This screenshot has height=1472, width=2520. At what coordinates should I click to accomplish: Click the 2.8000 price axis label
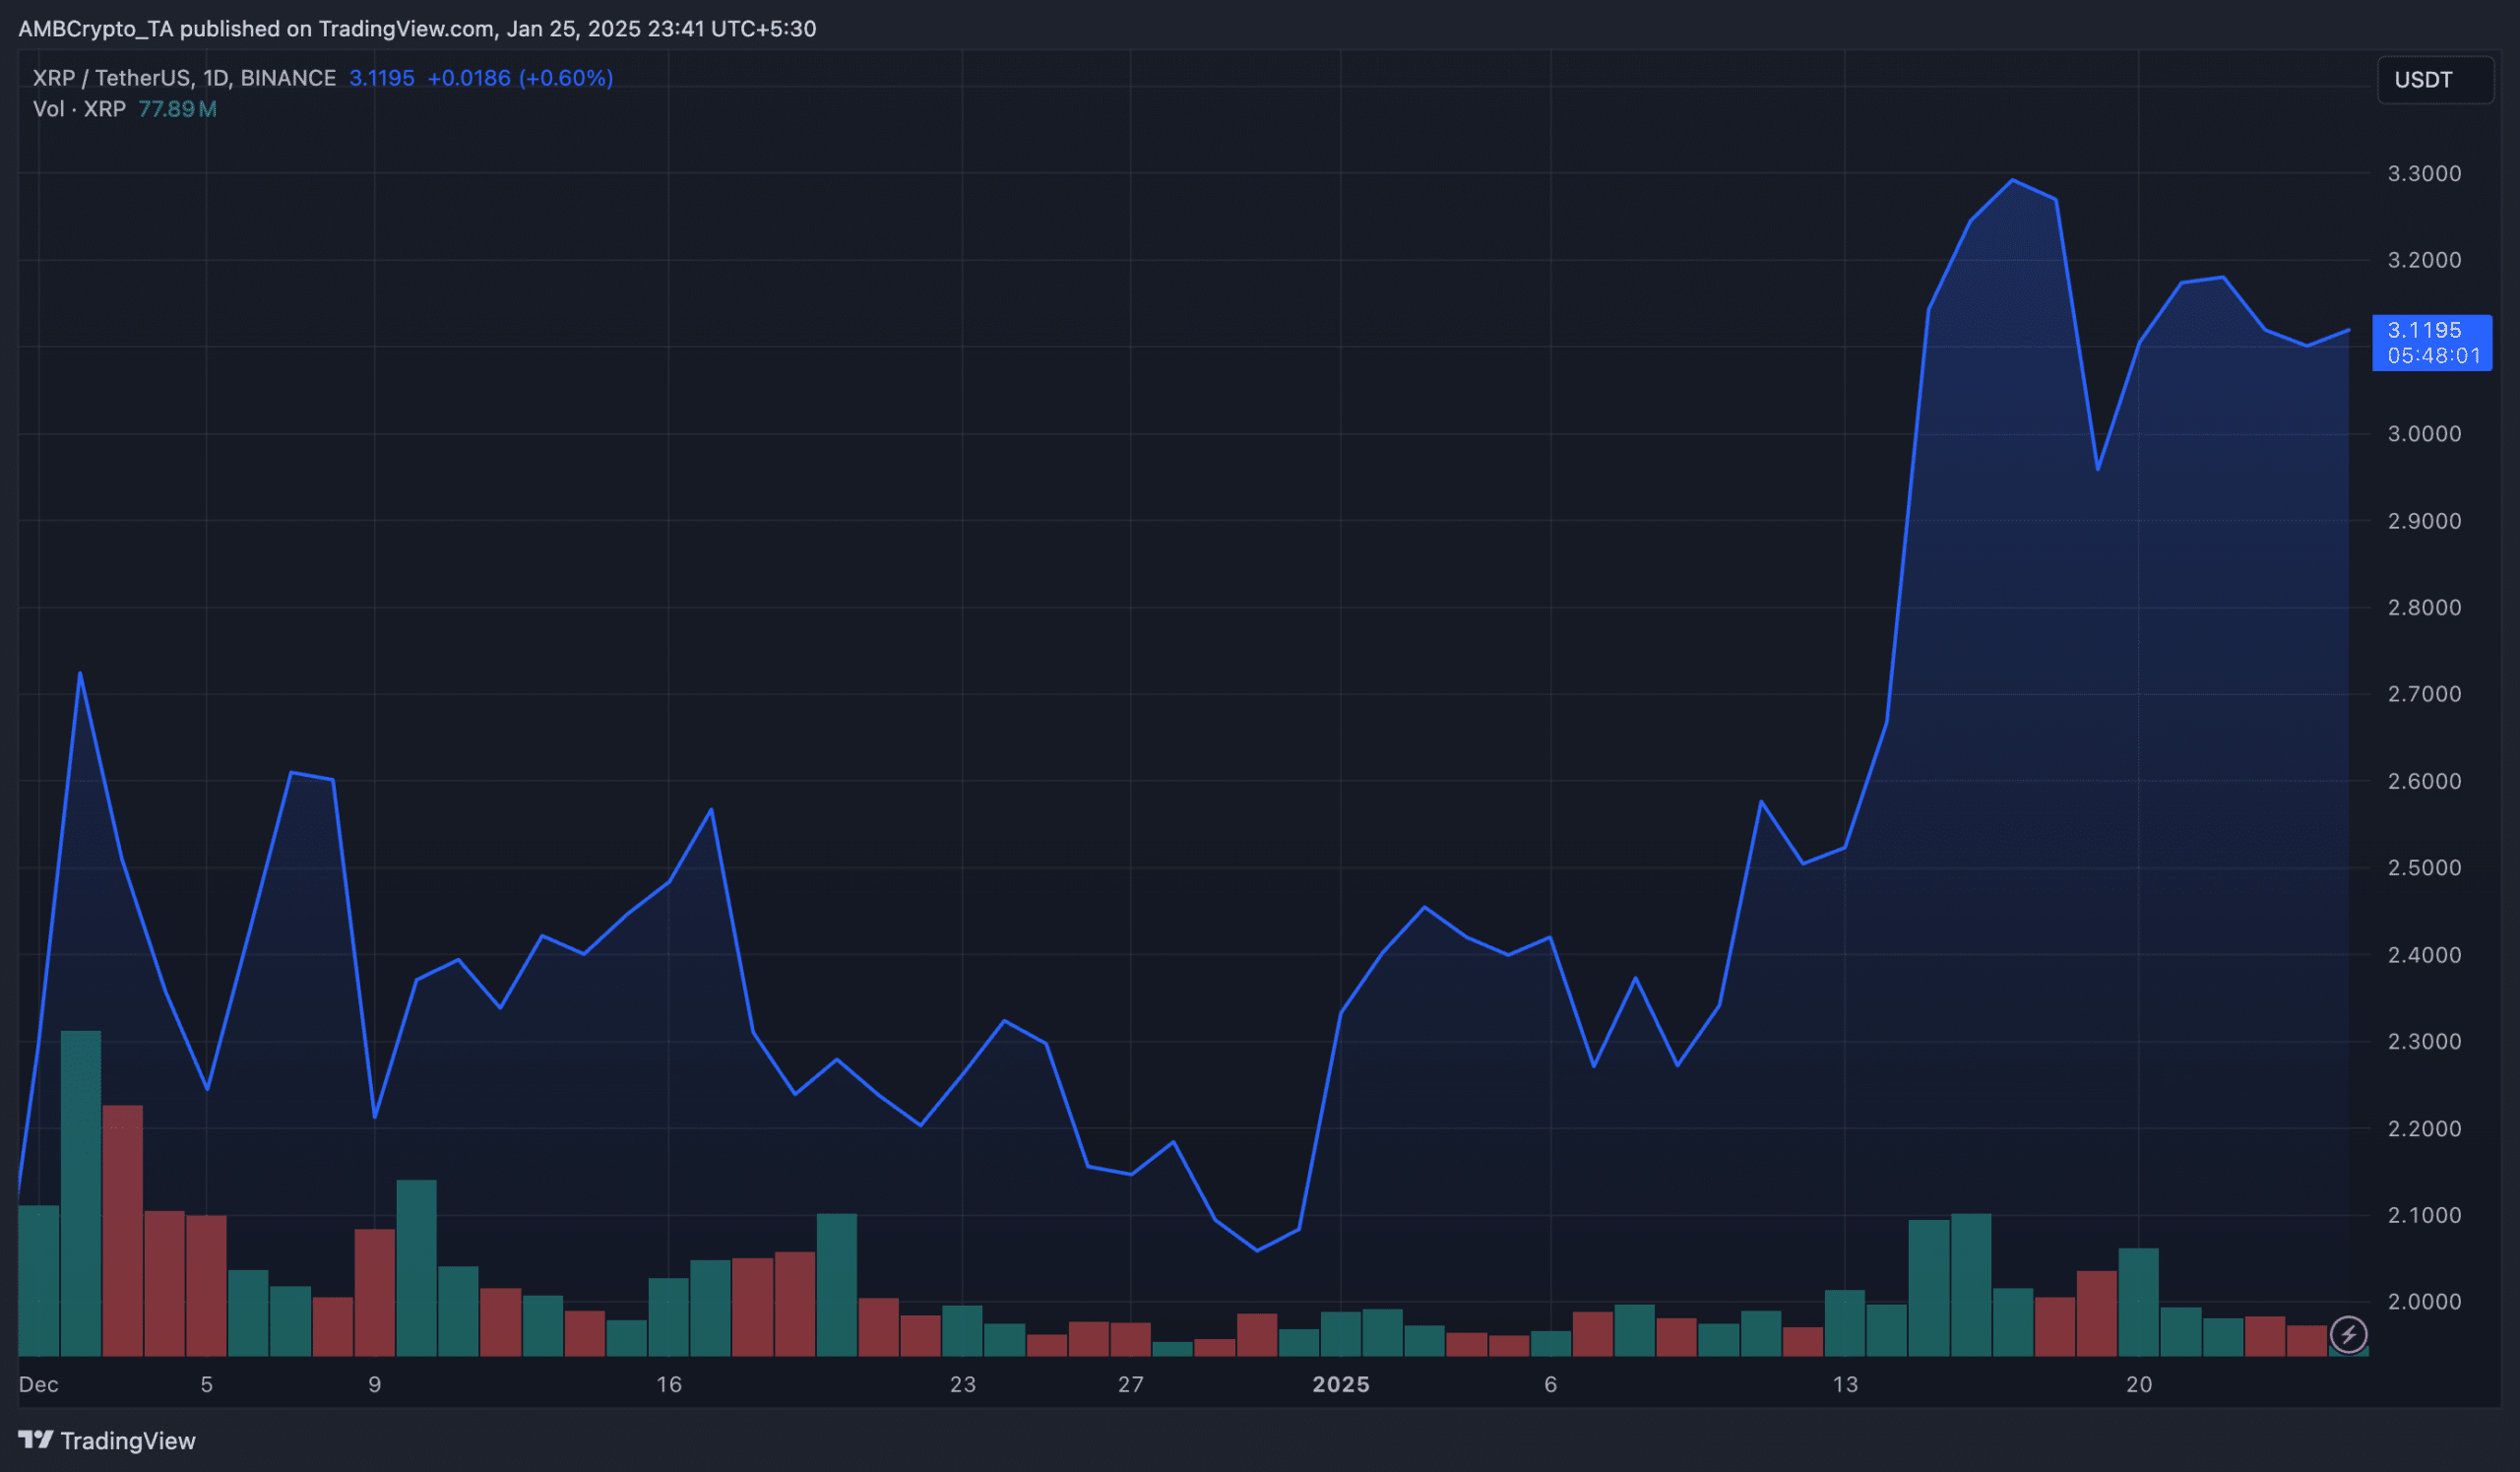coord(2424,607)
